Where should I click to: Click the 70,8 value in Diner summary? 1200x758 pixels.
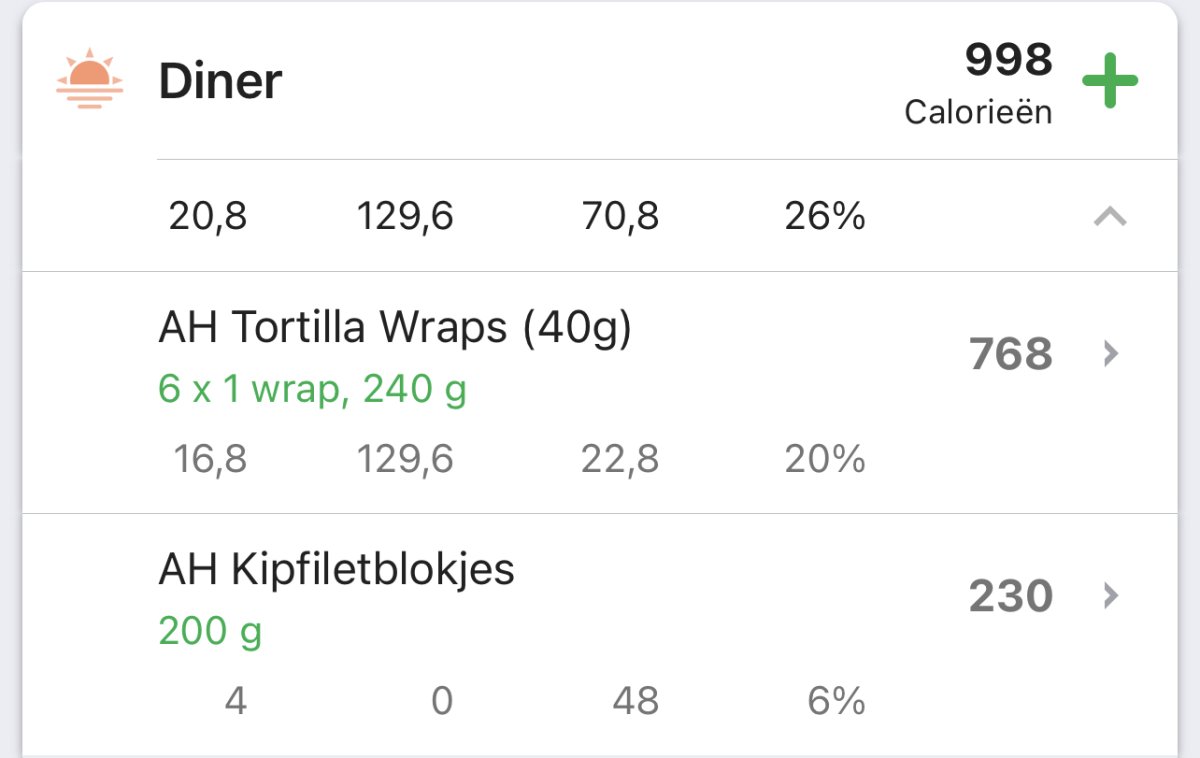click(620, 216)
